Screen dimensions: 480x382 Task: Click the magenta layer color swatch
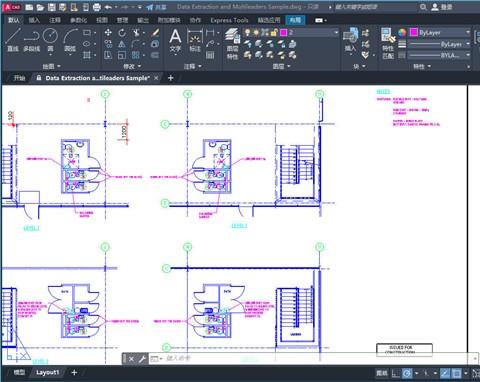click(x=284, y=32)
